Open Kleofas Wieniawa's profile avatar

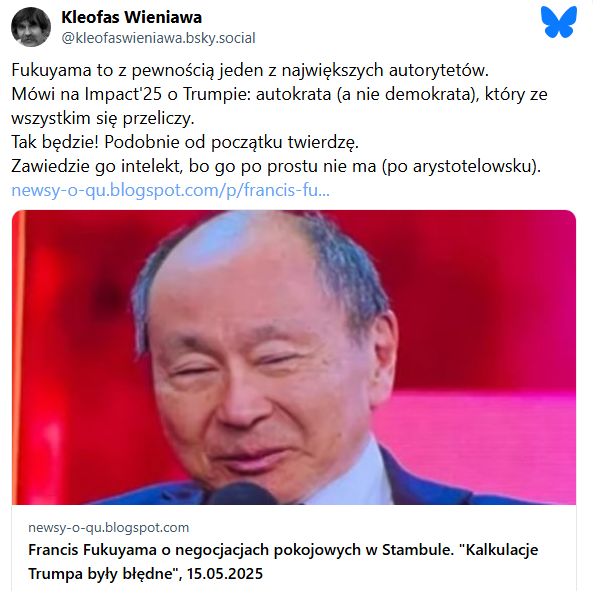(x=31, y=27)
